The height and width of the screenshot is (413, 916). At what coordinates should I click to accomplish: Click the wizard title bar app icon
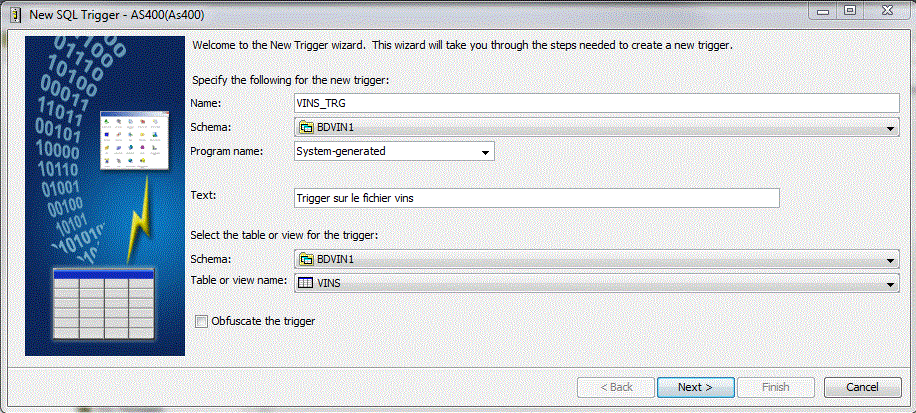(x=17, y=13)
